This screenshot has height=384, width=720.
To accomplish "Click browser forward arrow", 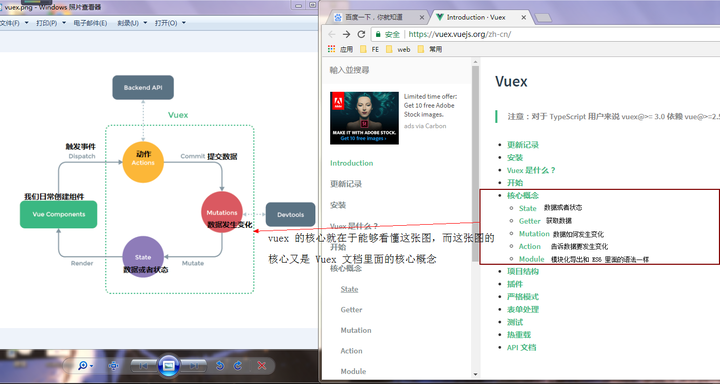I will point(346,34).
